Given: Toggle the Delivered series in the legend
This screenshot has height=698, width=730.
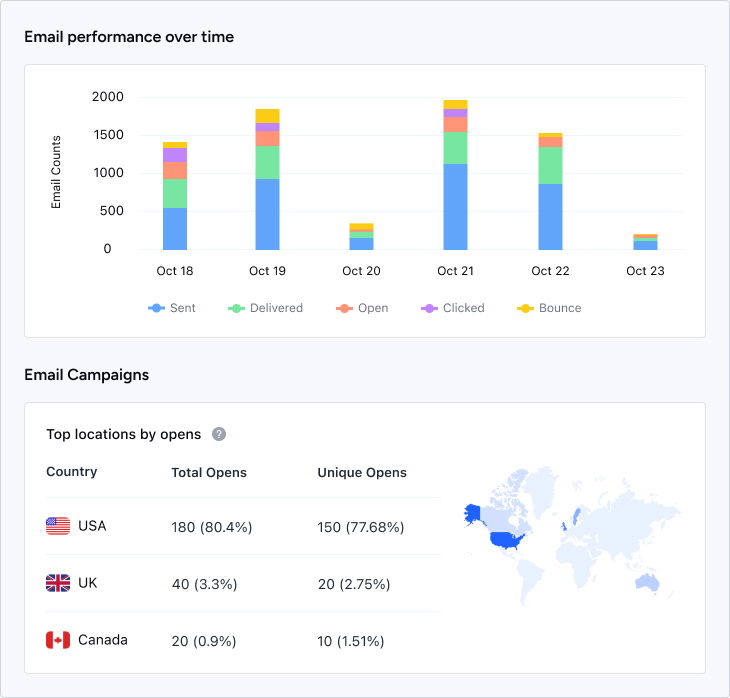Looking at the screenshot, I should (x=265, y=308).
